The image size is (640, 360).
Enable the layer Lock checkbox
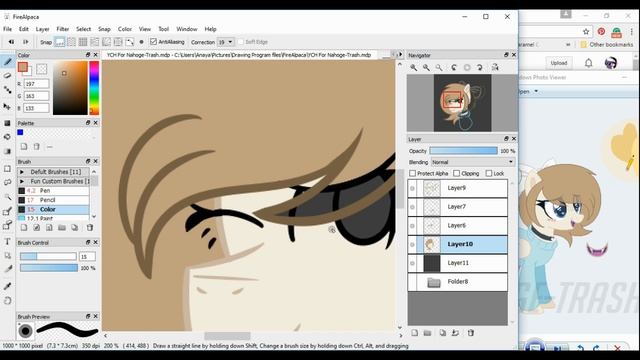coord(489,173)
